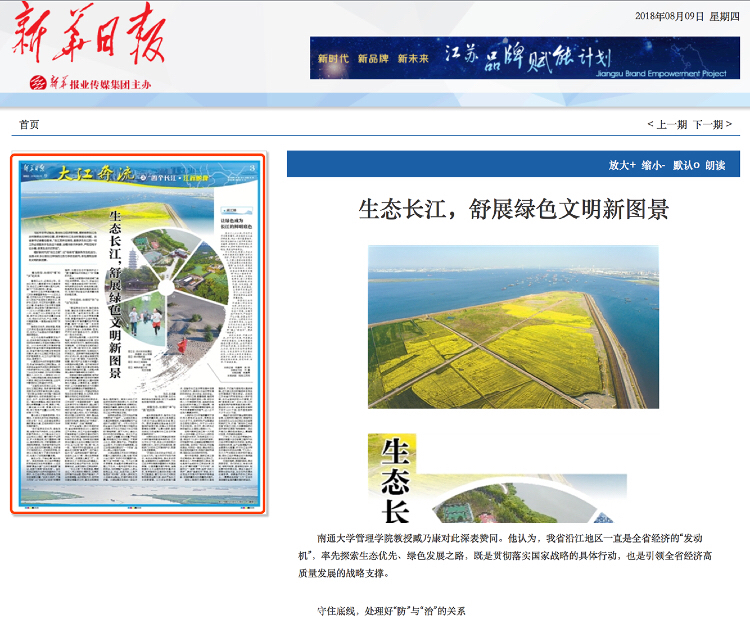Go to next issue 下一期
The image size is (750, 639).
click(x=708, y=125)
